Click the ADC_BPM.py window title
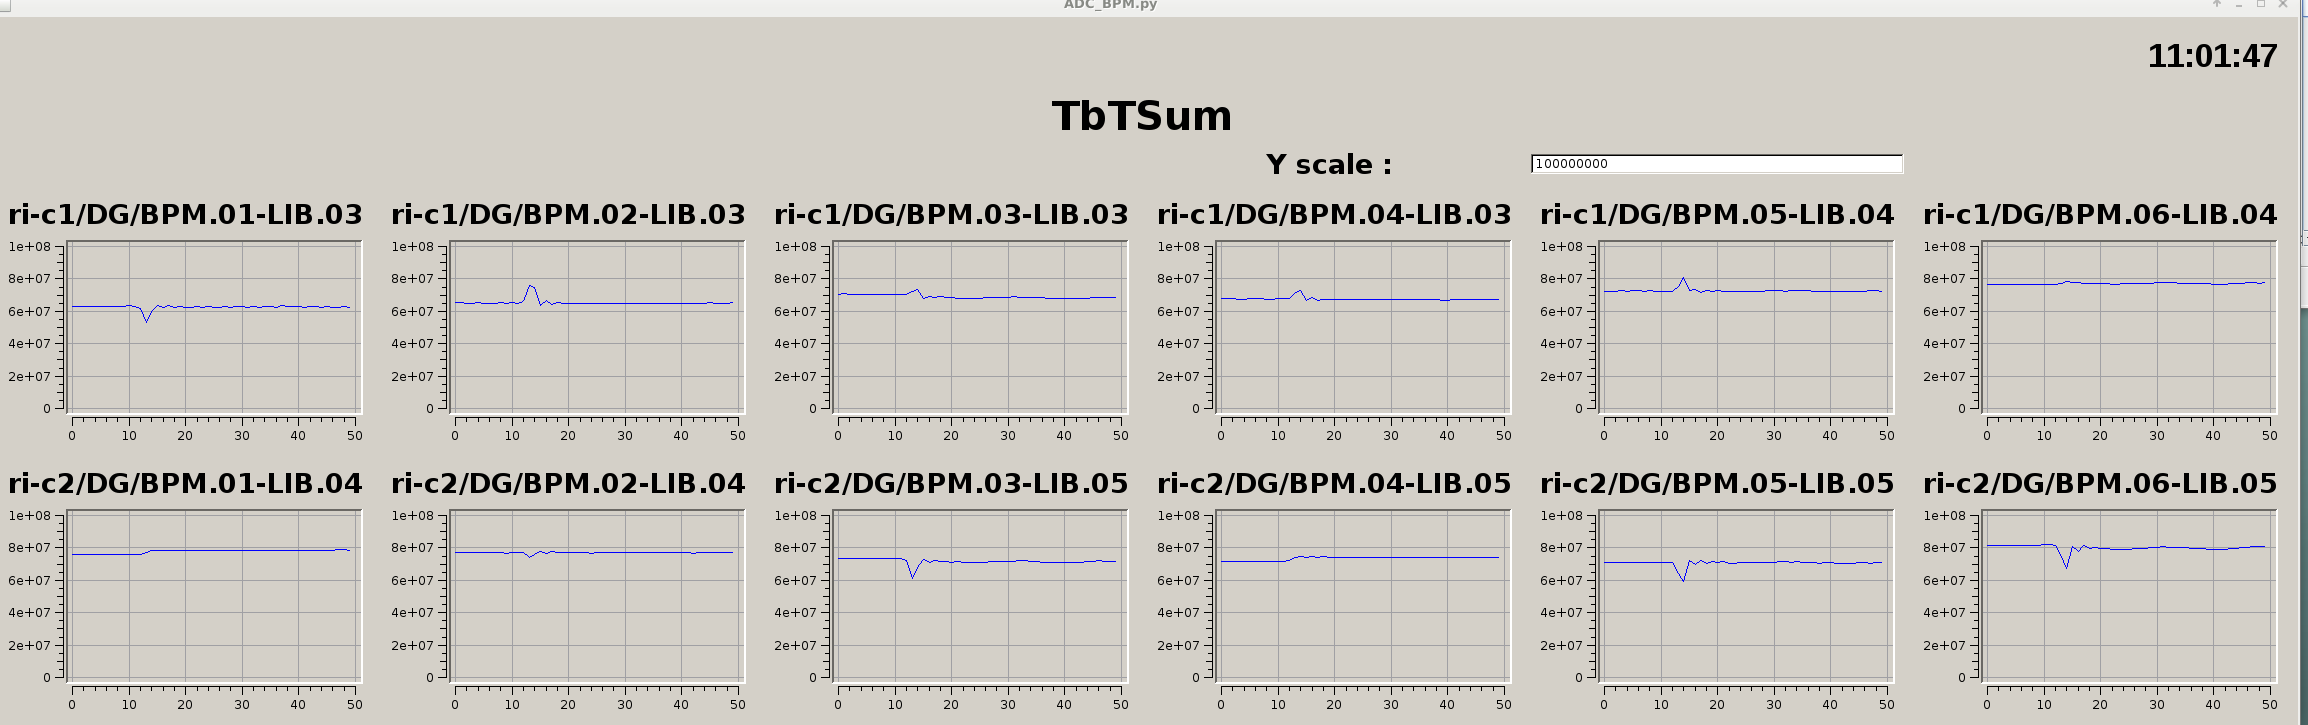This screenshot has width=2308, height=725. tap(1110, 5)
